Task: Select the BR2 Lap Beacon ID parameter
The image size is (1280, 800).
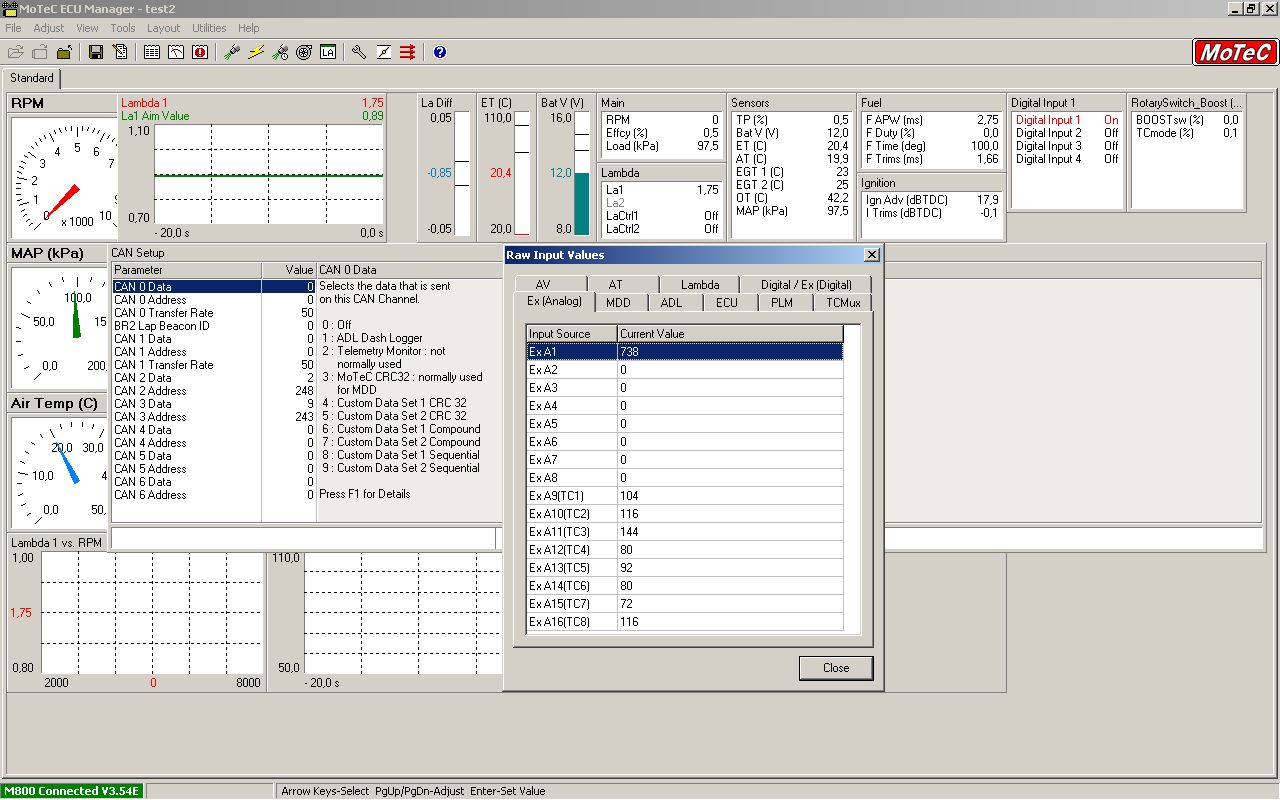Action: (213, 326)
